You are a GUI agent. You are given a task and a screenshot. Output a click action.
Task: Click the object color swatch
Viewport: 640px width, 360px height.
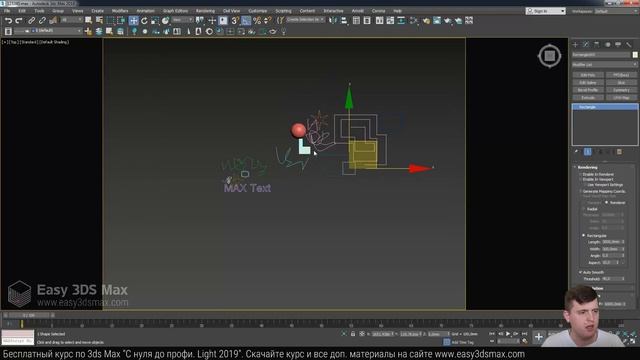[635, 54]
